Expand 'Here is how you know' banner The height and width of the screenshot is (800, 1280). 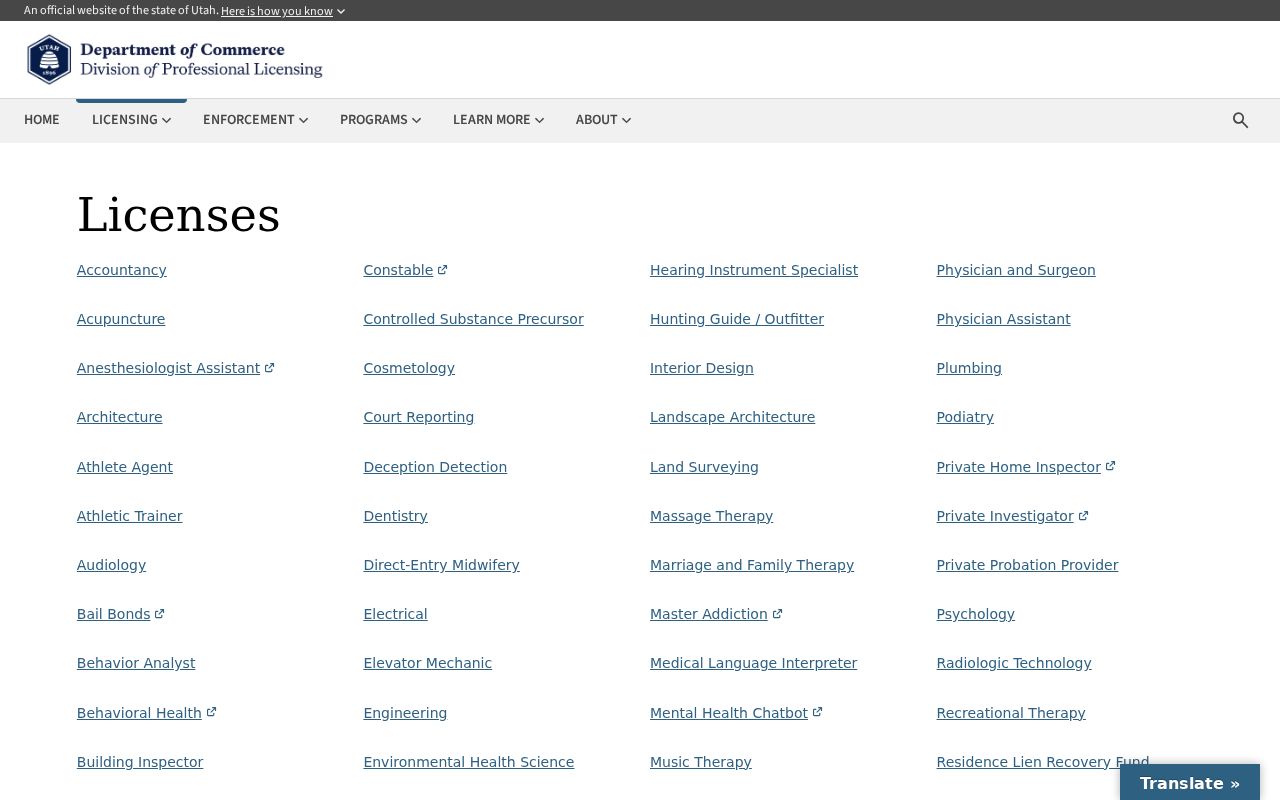point(283,11)
